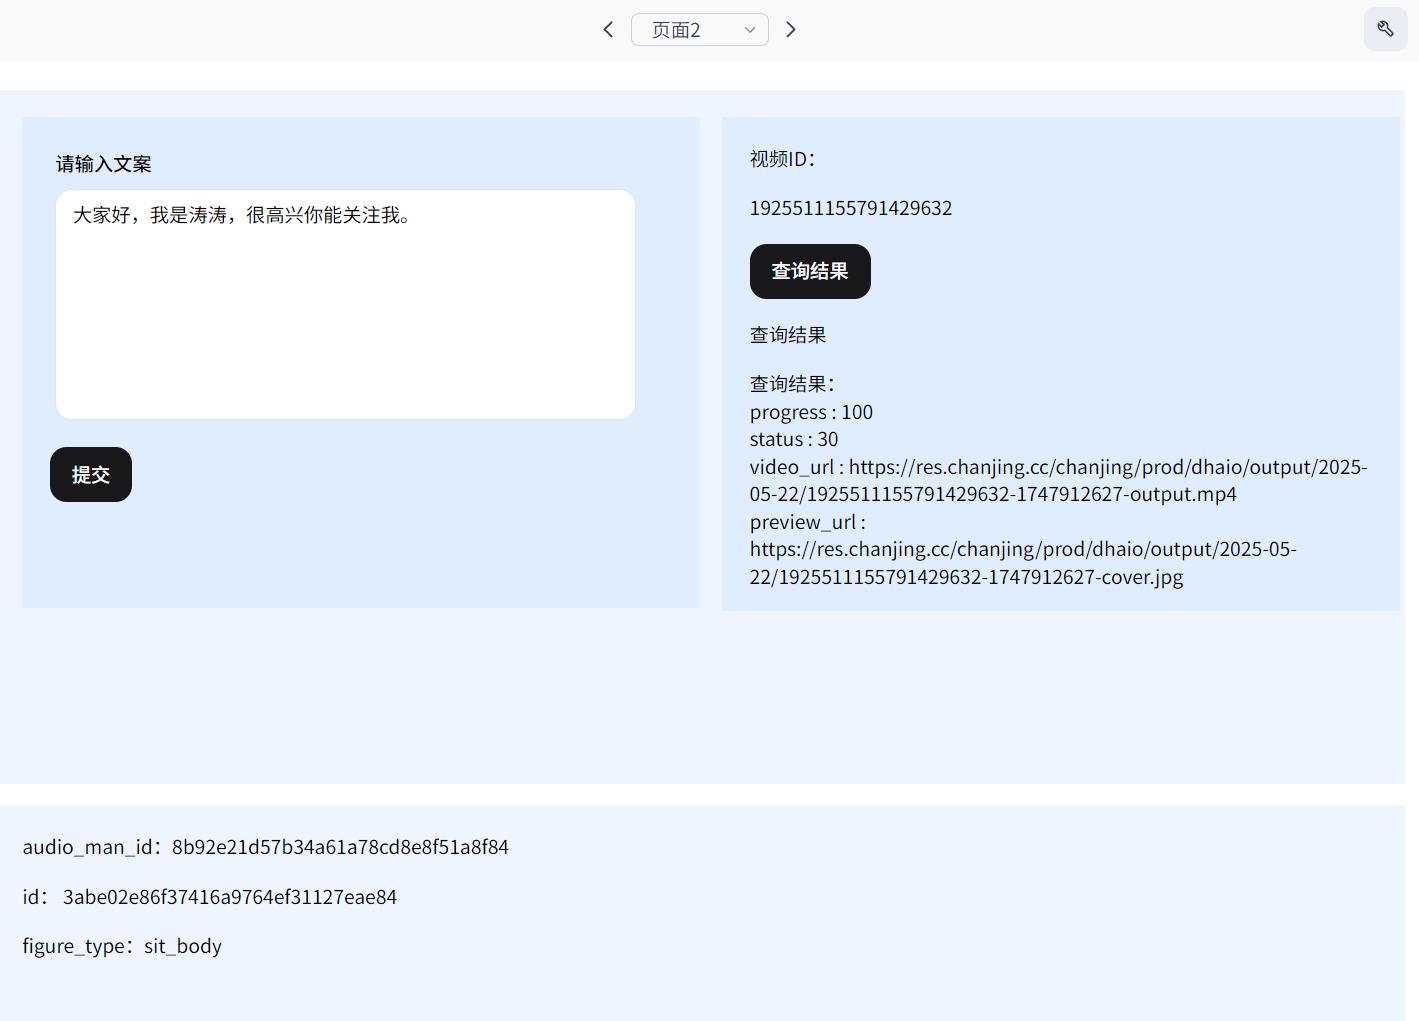Image resolution: width=1419 pixels, height=1021 pixels.
Task: Click the video ID number 1925511155791429632
Action: point(850,208)
